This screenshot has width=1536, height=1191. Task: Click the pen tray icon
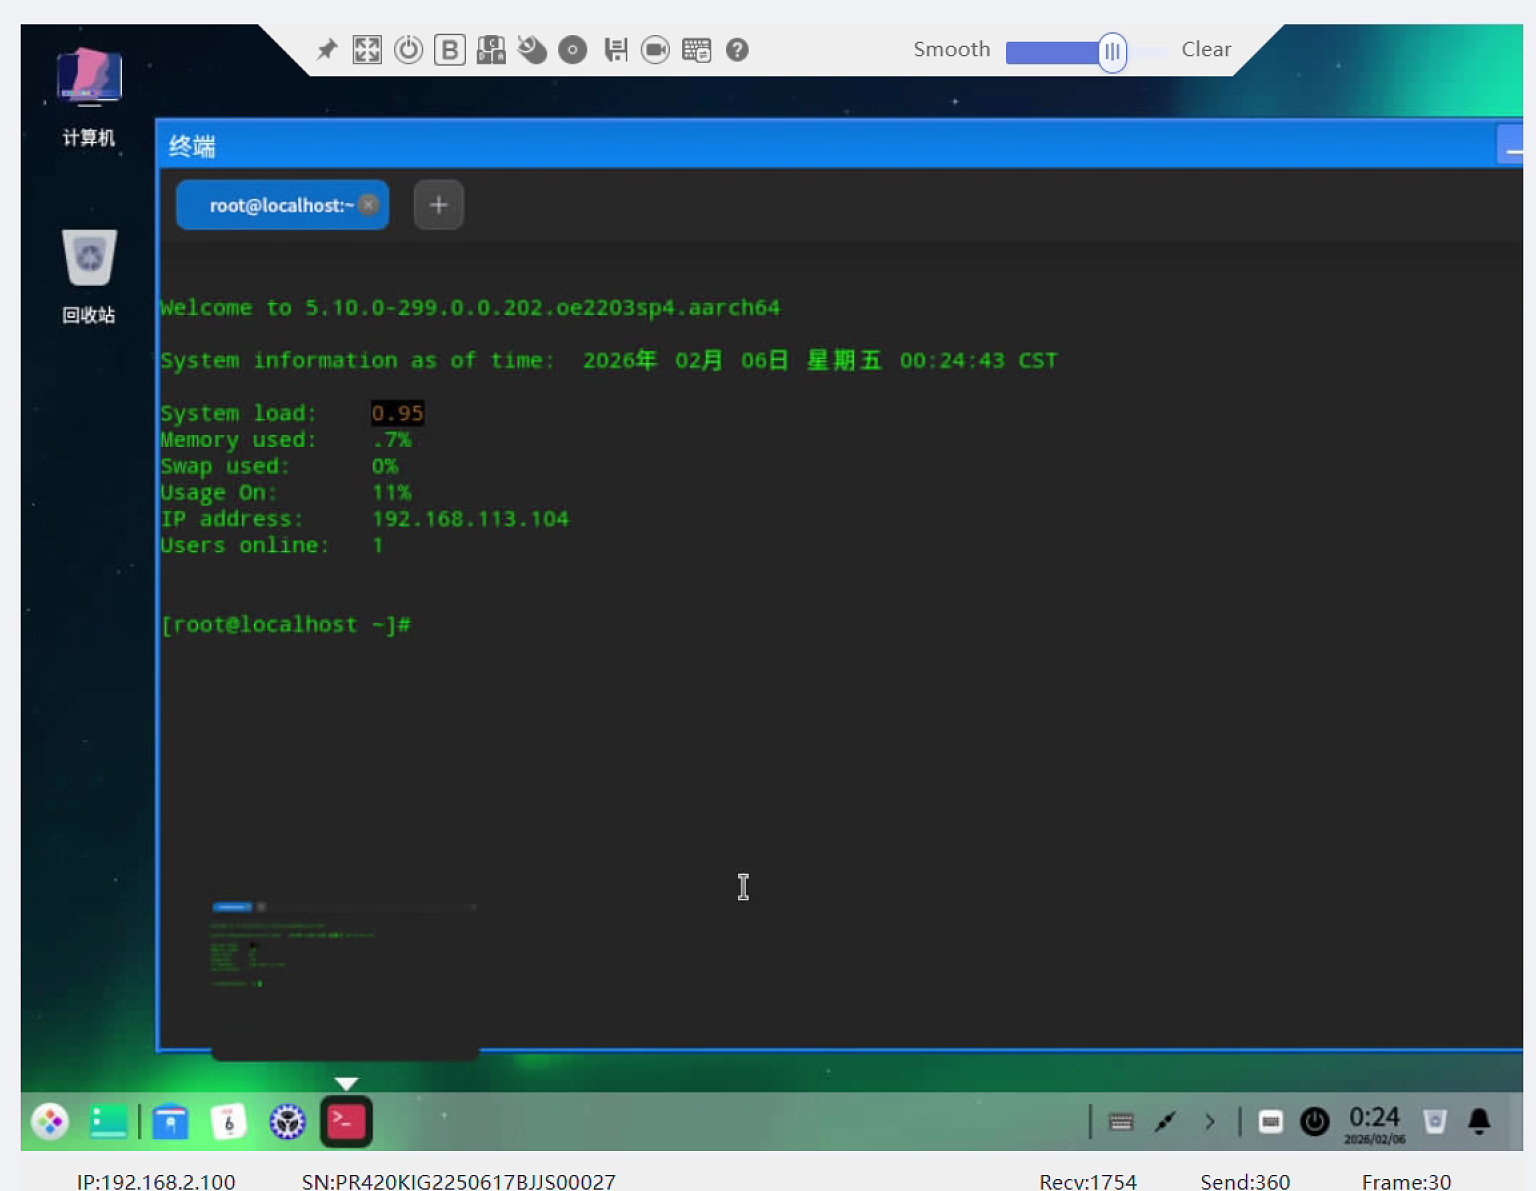point(1165,1122)
